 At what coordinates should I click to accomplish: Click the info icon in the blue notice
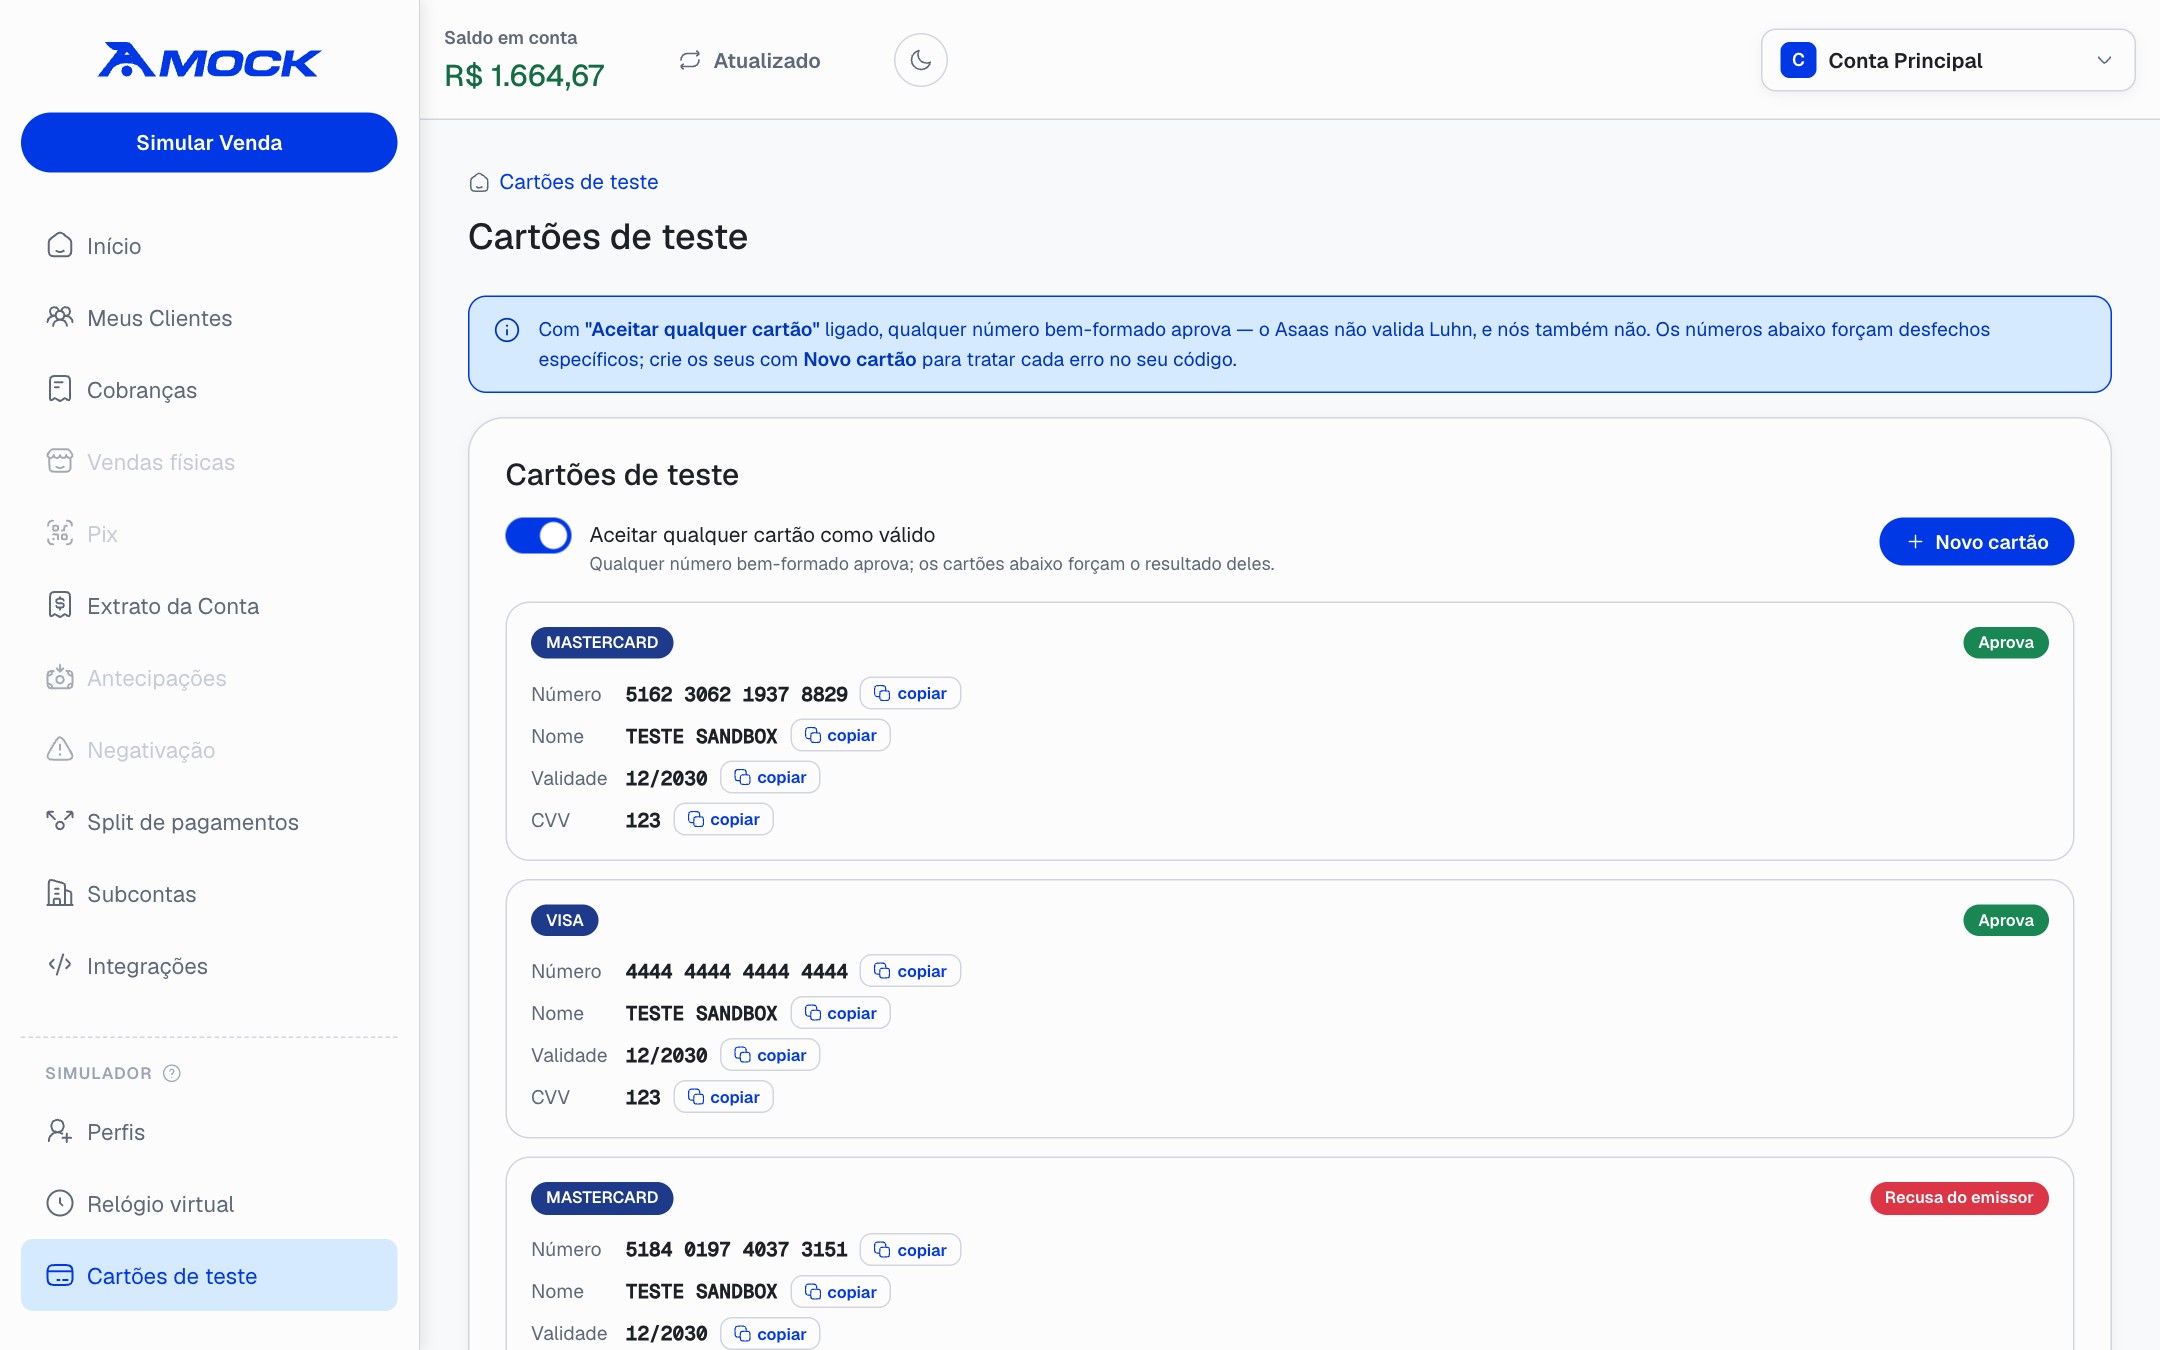click(x=507, y=330)
